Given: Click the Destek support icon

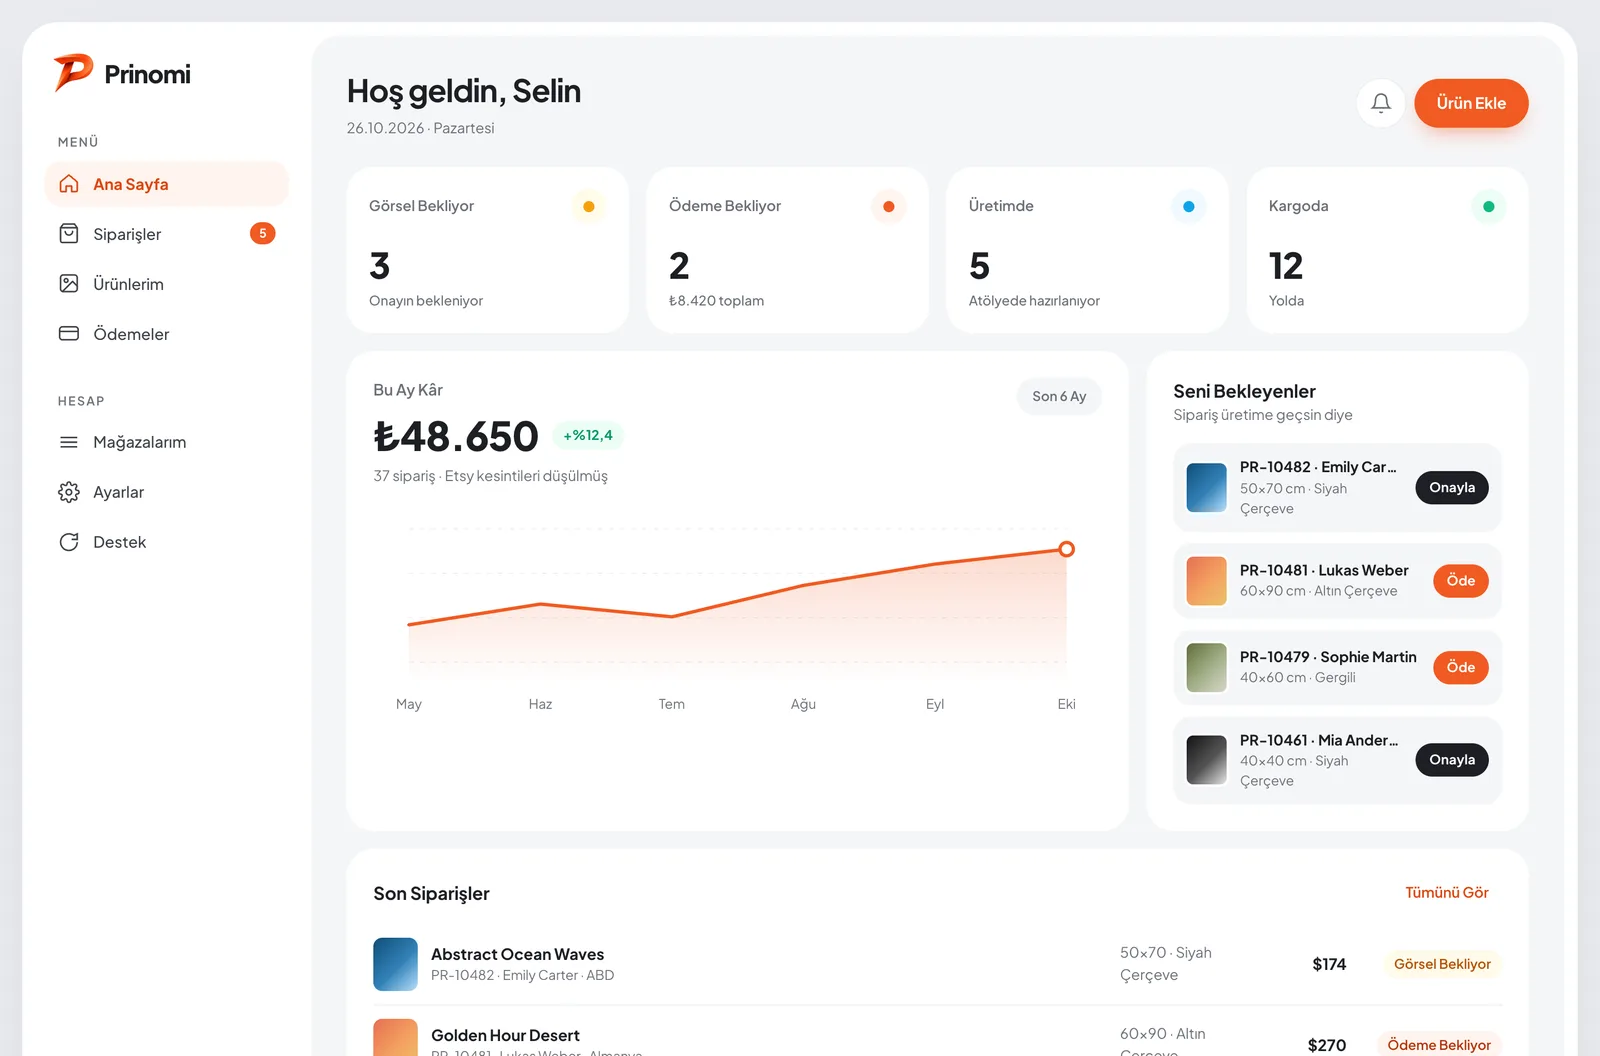Looking at the screenshot, I should (x=69, y=542).
